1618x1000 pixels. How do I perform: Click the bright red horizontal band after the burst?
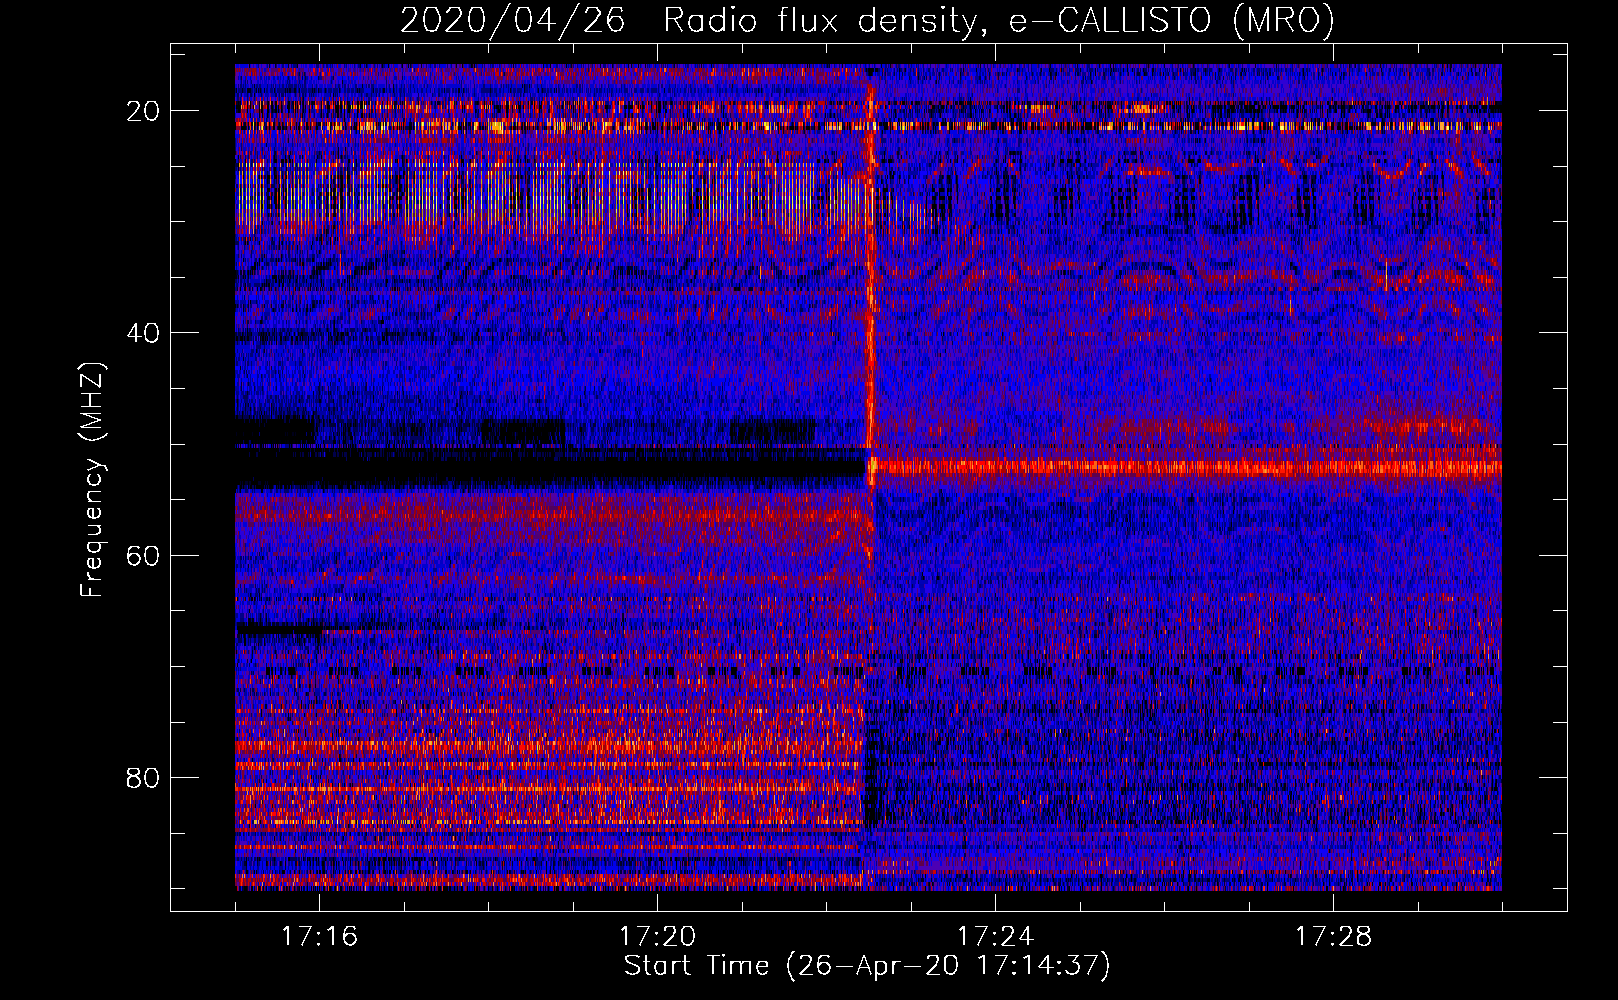[x=1186, y=467]
